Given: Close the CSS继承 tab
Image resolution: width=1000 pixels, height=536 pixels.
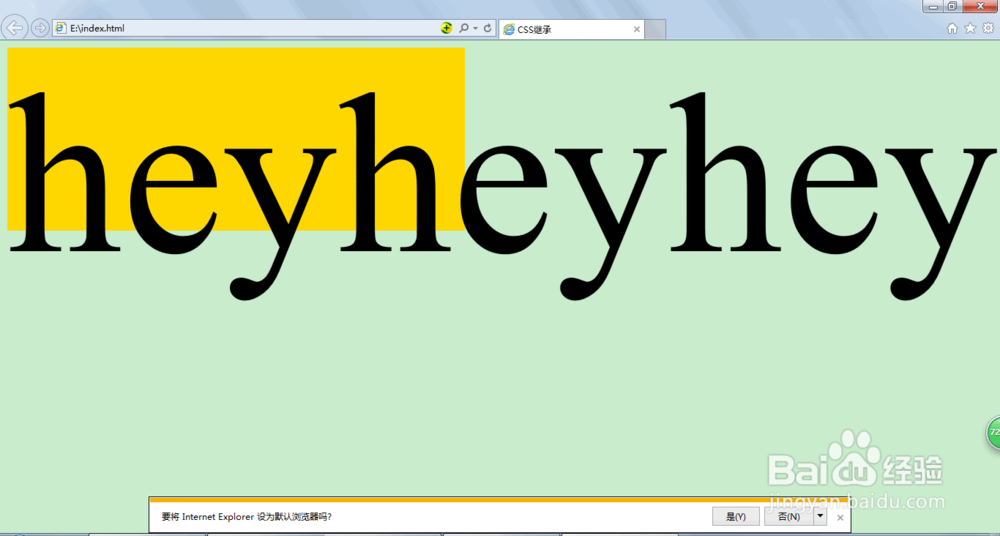Looking at the screenshot, I should tap(636, 29).
